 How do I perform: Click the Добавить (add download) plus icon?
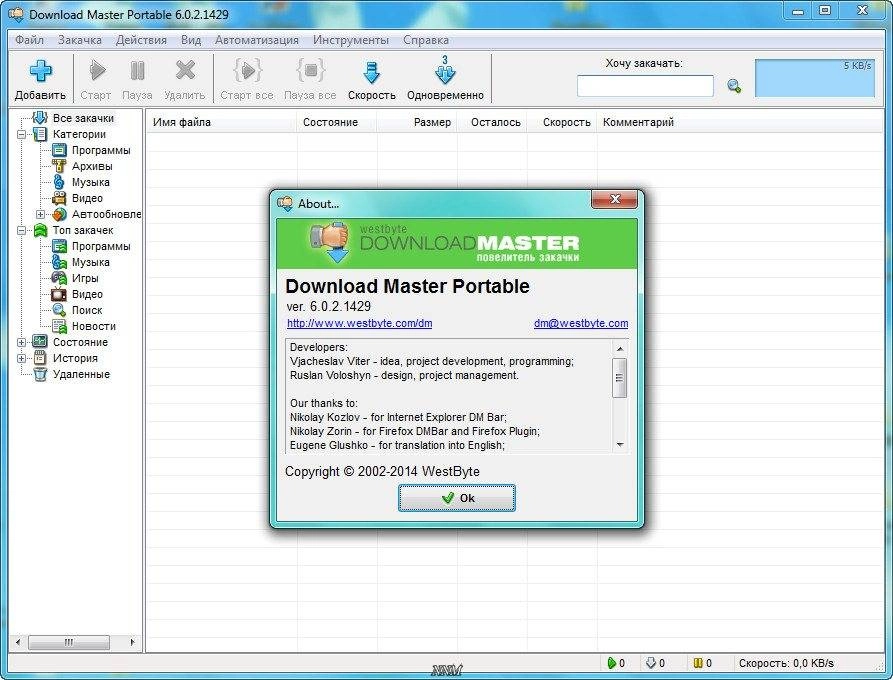(41, 71)
